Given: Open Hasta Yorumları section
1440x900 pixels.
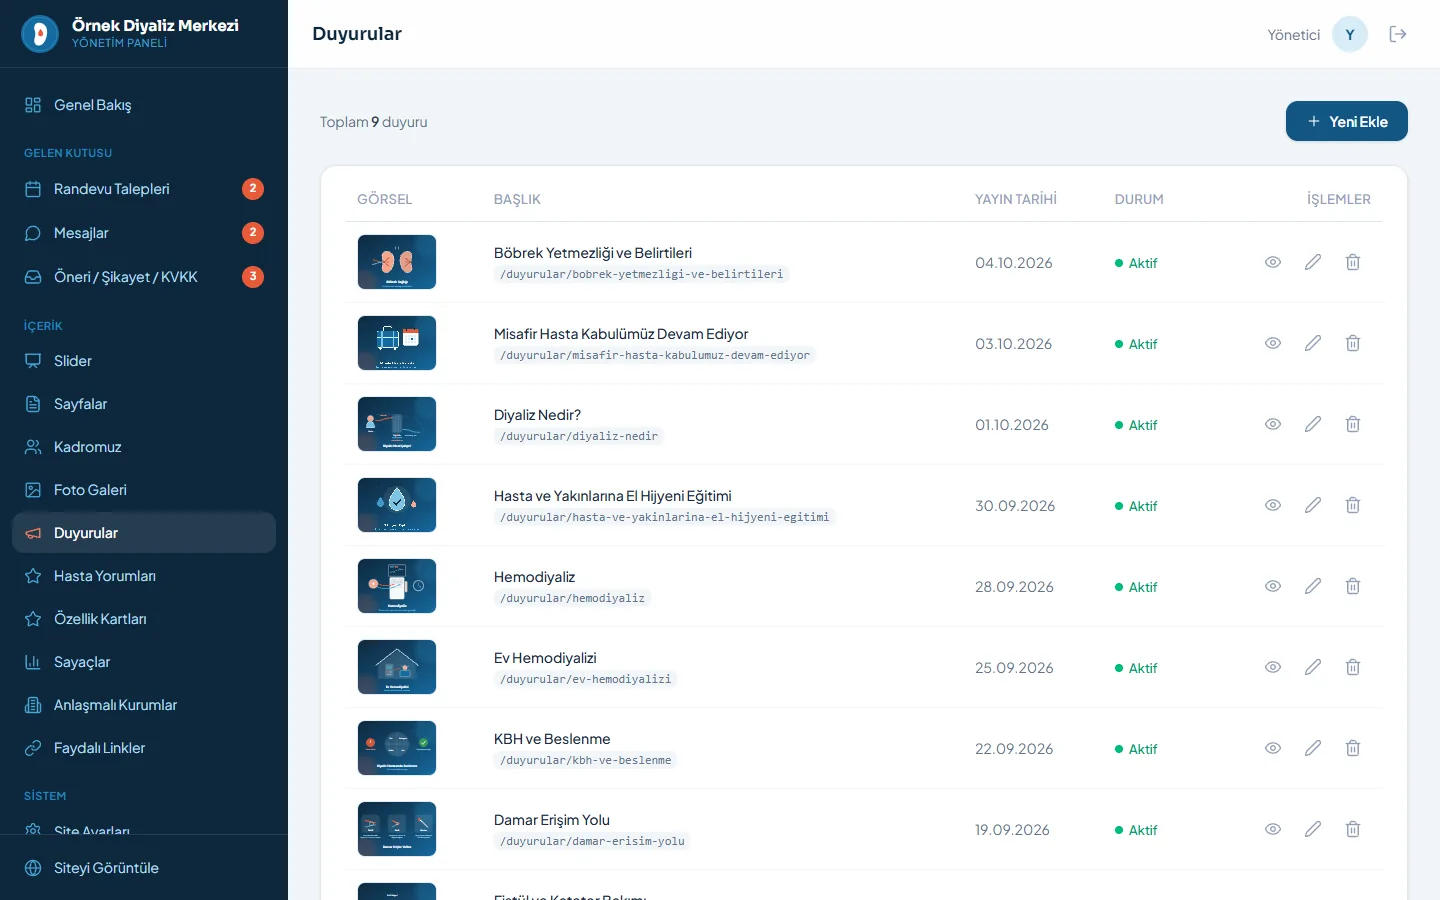Looking at the screenshot, I should click(x=144, y=576).
